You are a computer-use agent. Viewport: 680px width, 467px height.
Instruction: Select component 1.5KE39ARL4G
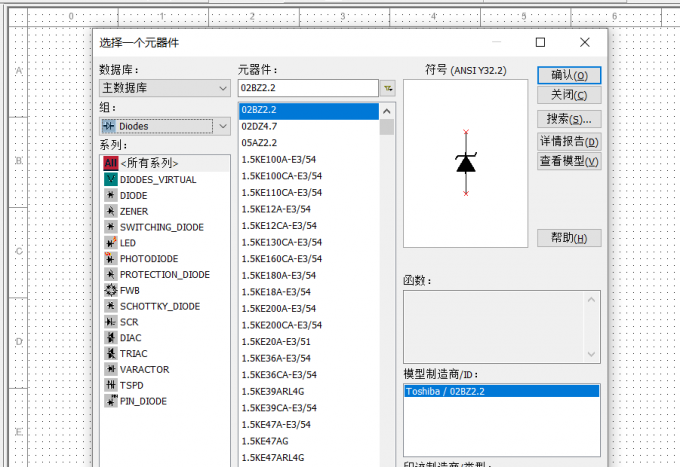273,392
